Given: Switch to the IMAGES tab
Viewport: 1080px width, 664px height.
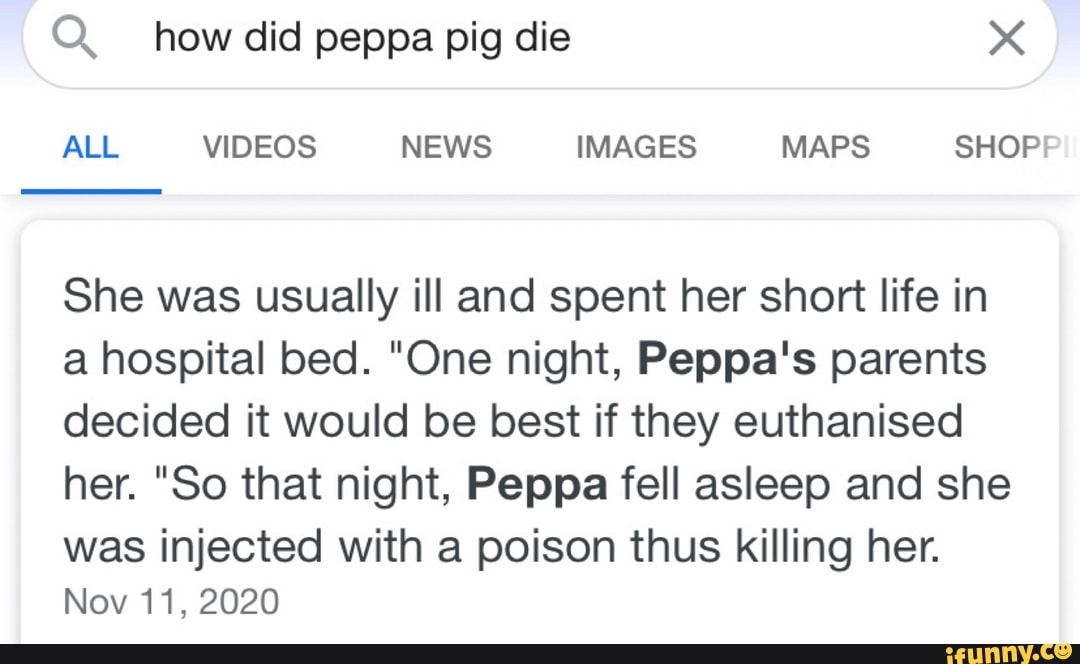Looking at the screenshot, I should 636,147.
